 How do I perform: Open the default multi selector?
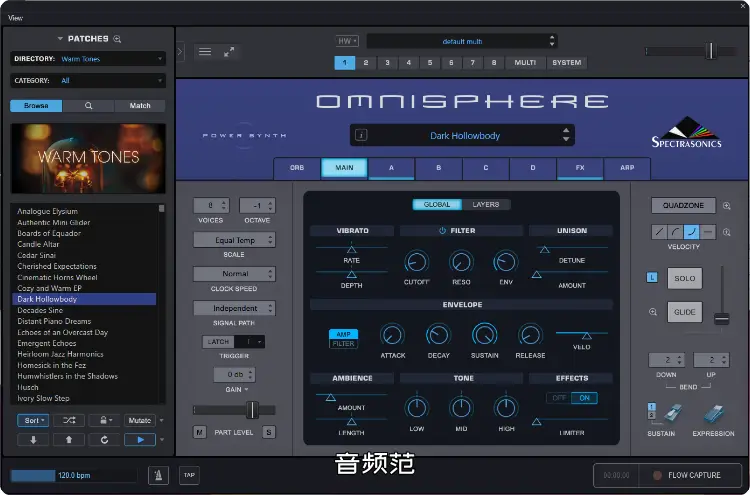pyautogui.click(x=462, y=41)
